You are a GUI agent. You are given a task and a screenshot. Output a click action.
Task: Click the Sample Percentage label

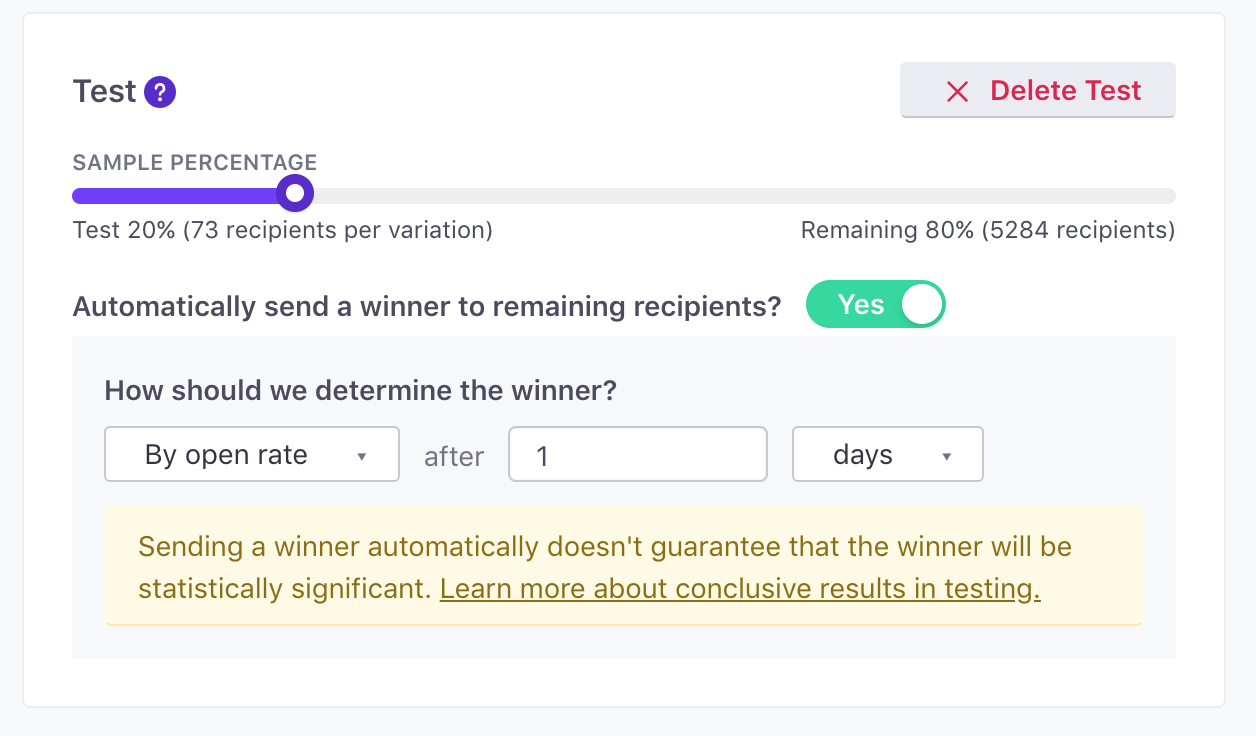[x=195, y=162]
